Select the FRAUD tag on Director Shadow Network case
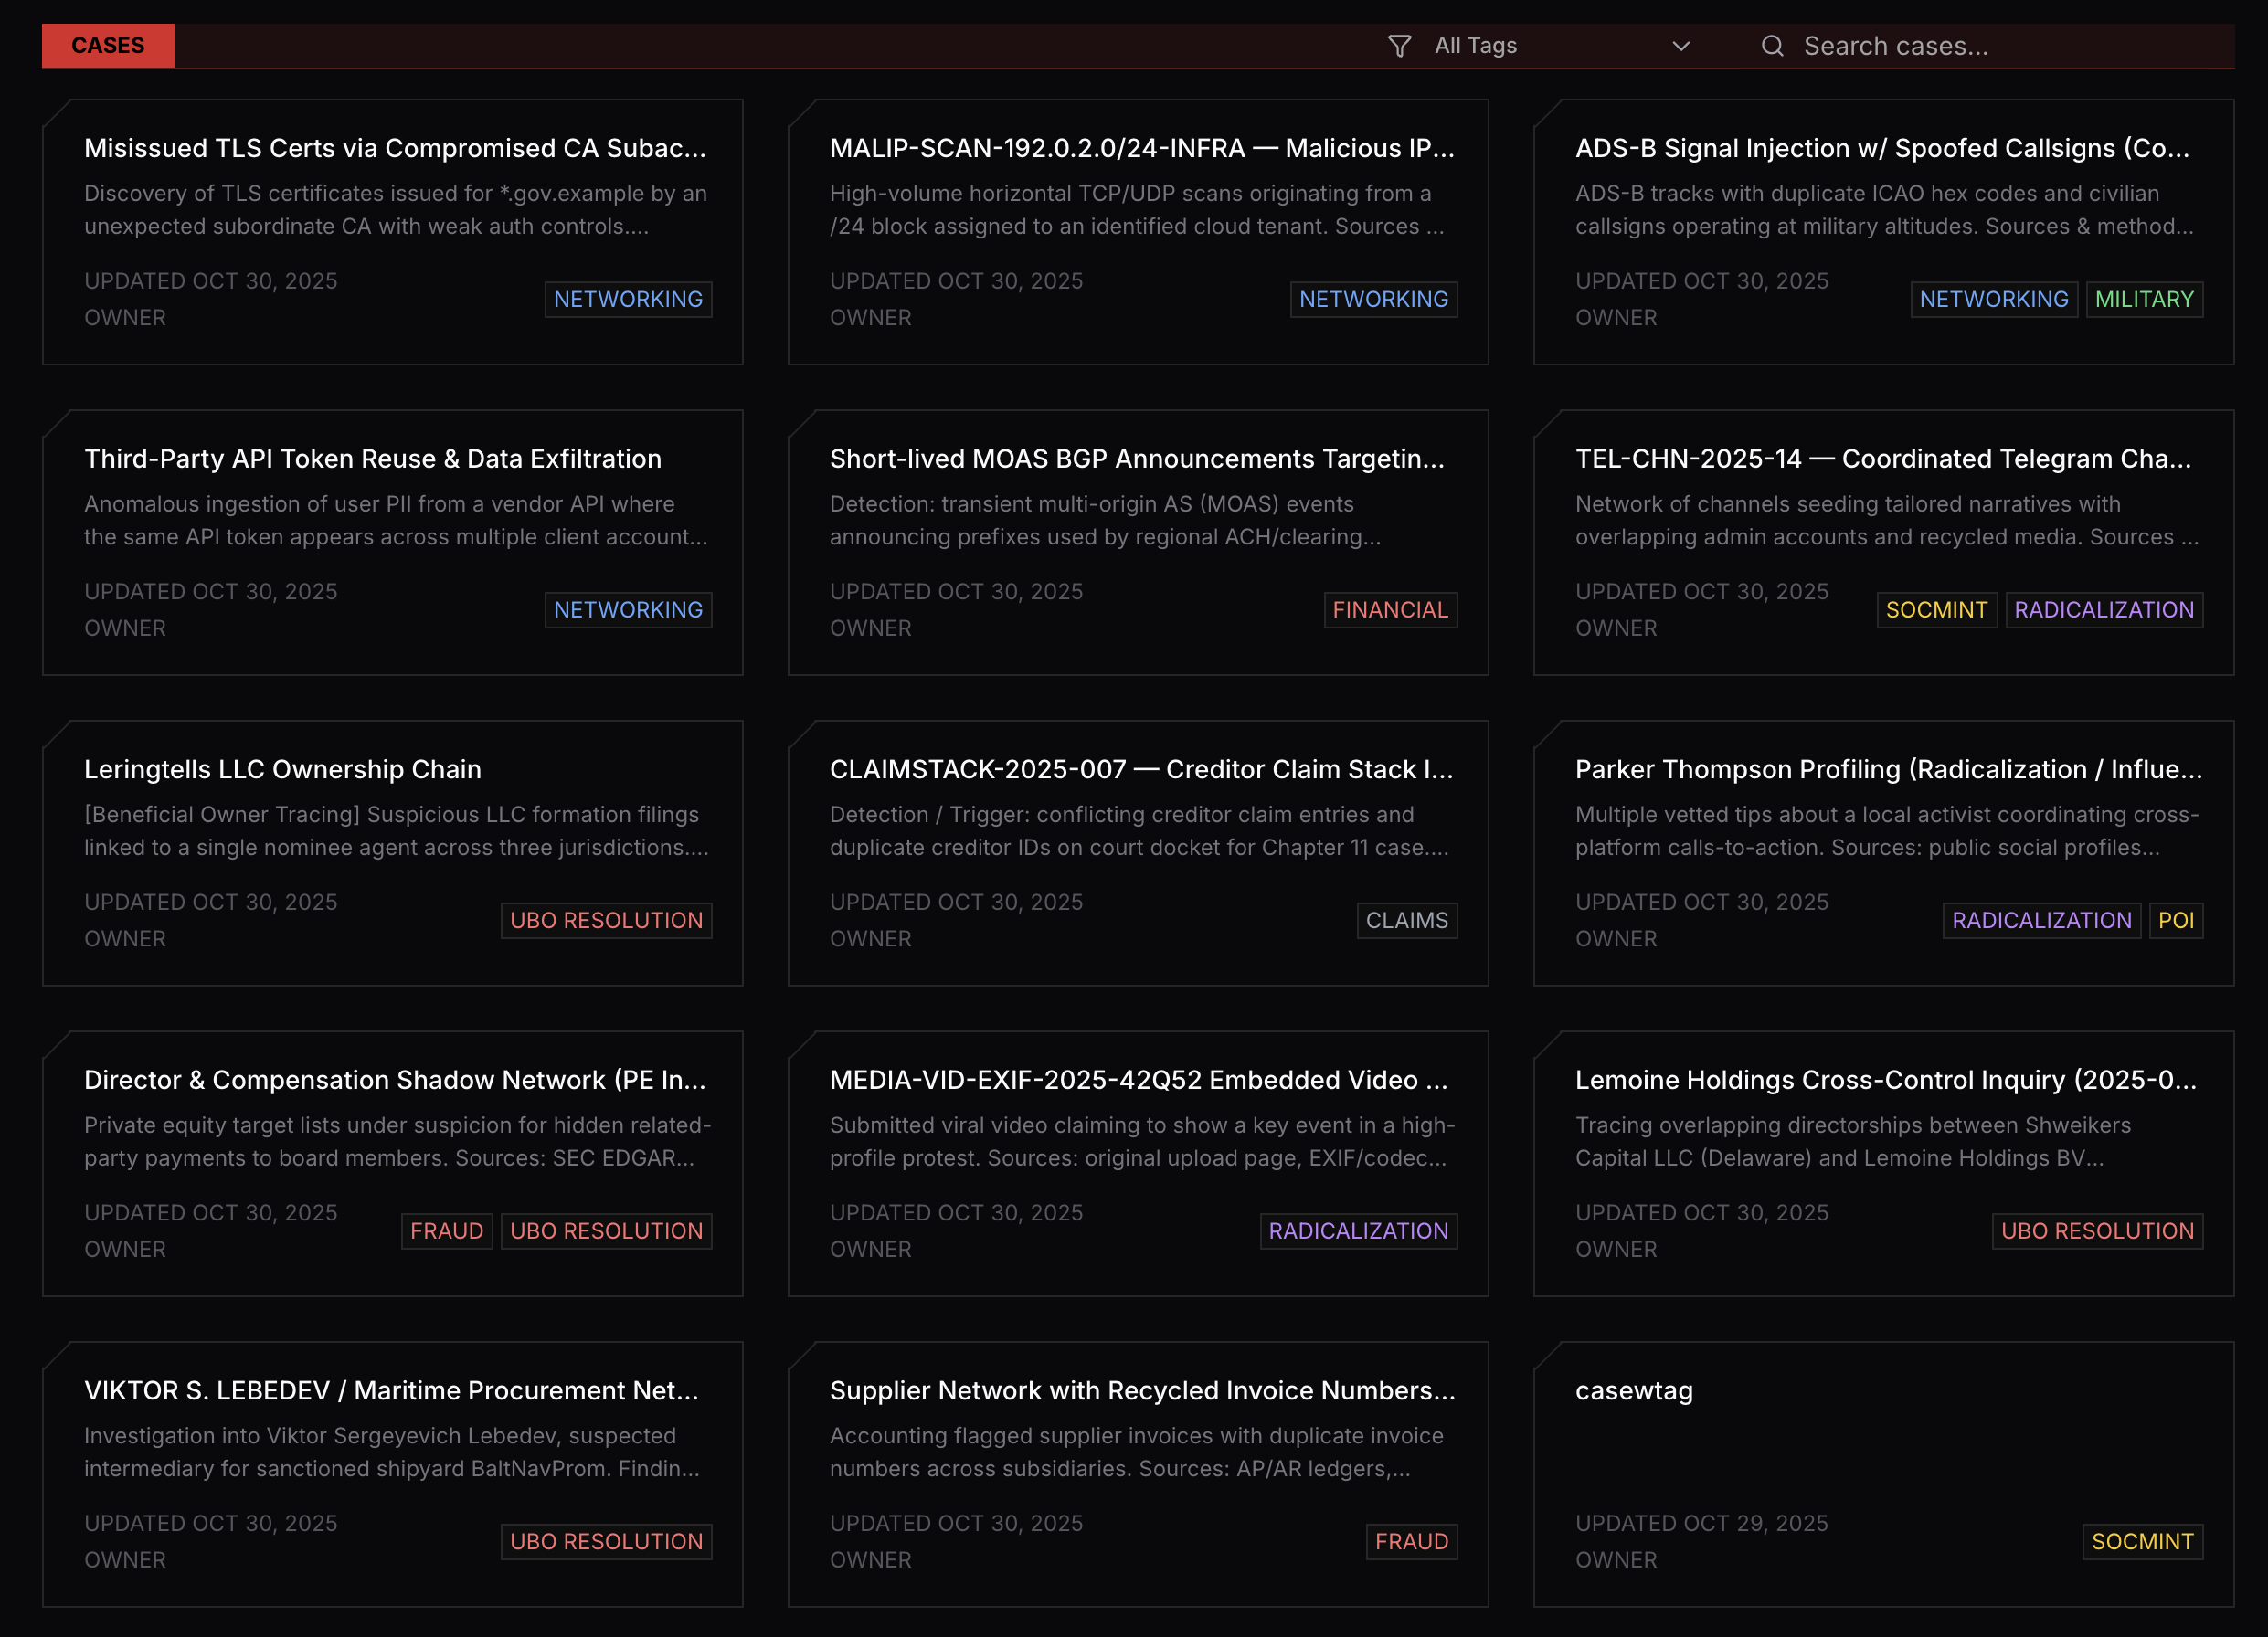Viewport: 2268px width, 1637px height. (x=446, y=1231)
